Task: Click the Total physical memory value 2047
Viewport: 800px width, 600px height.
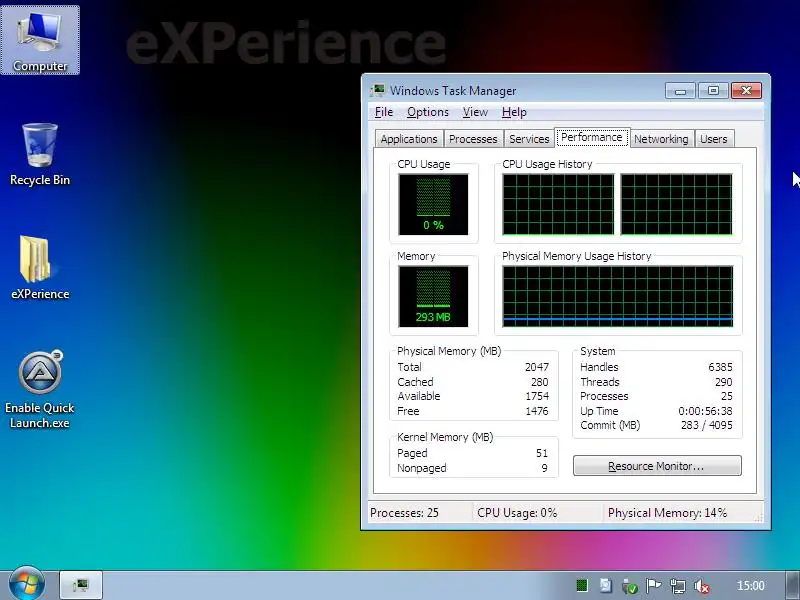Action: (537, 367)
